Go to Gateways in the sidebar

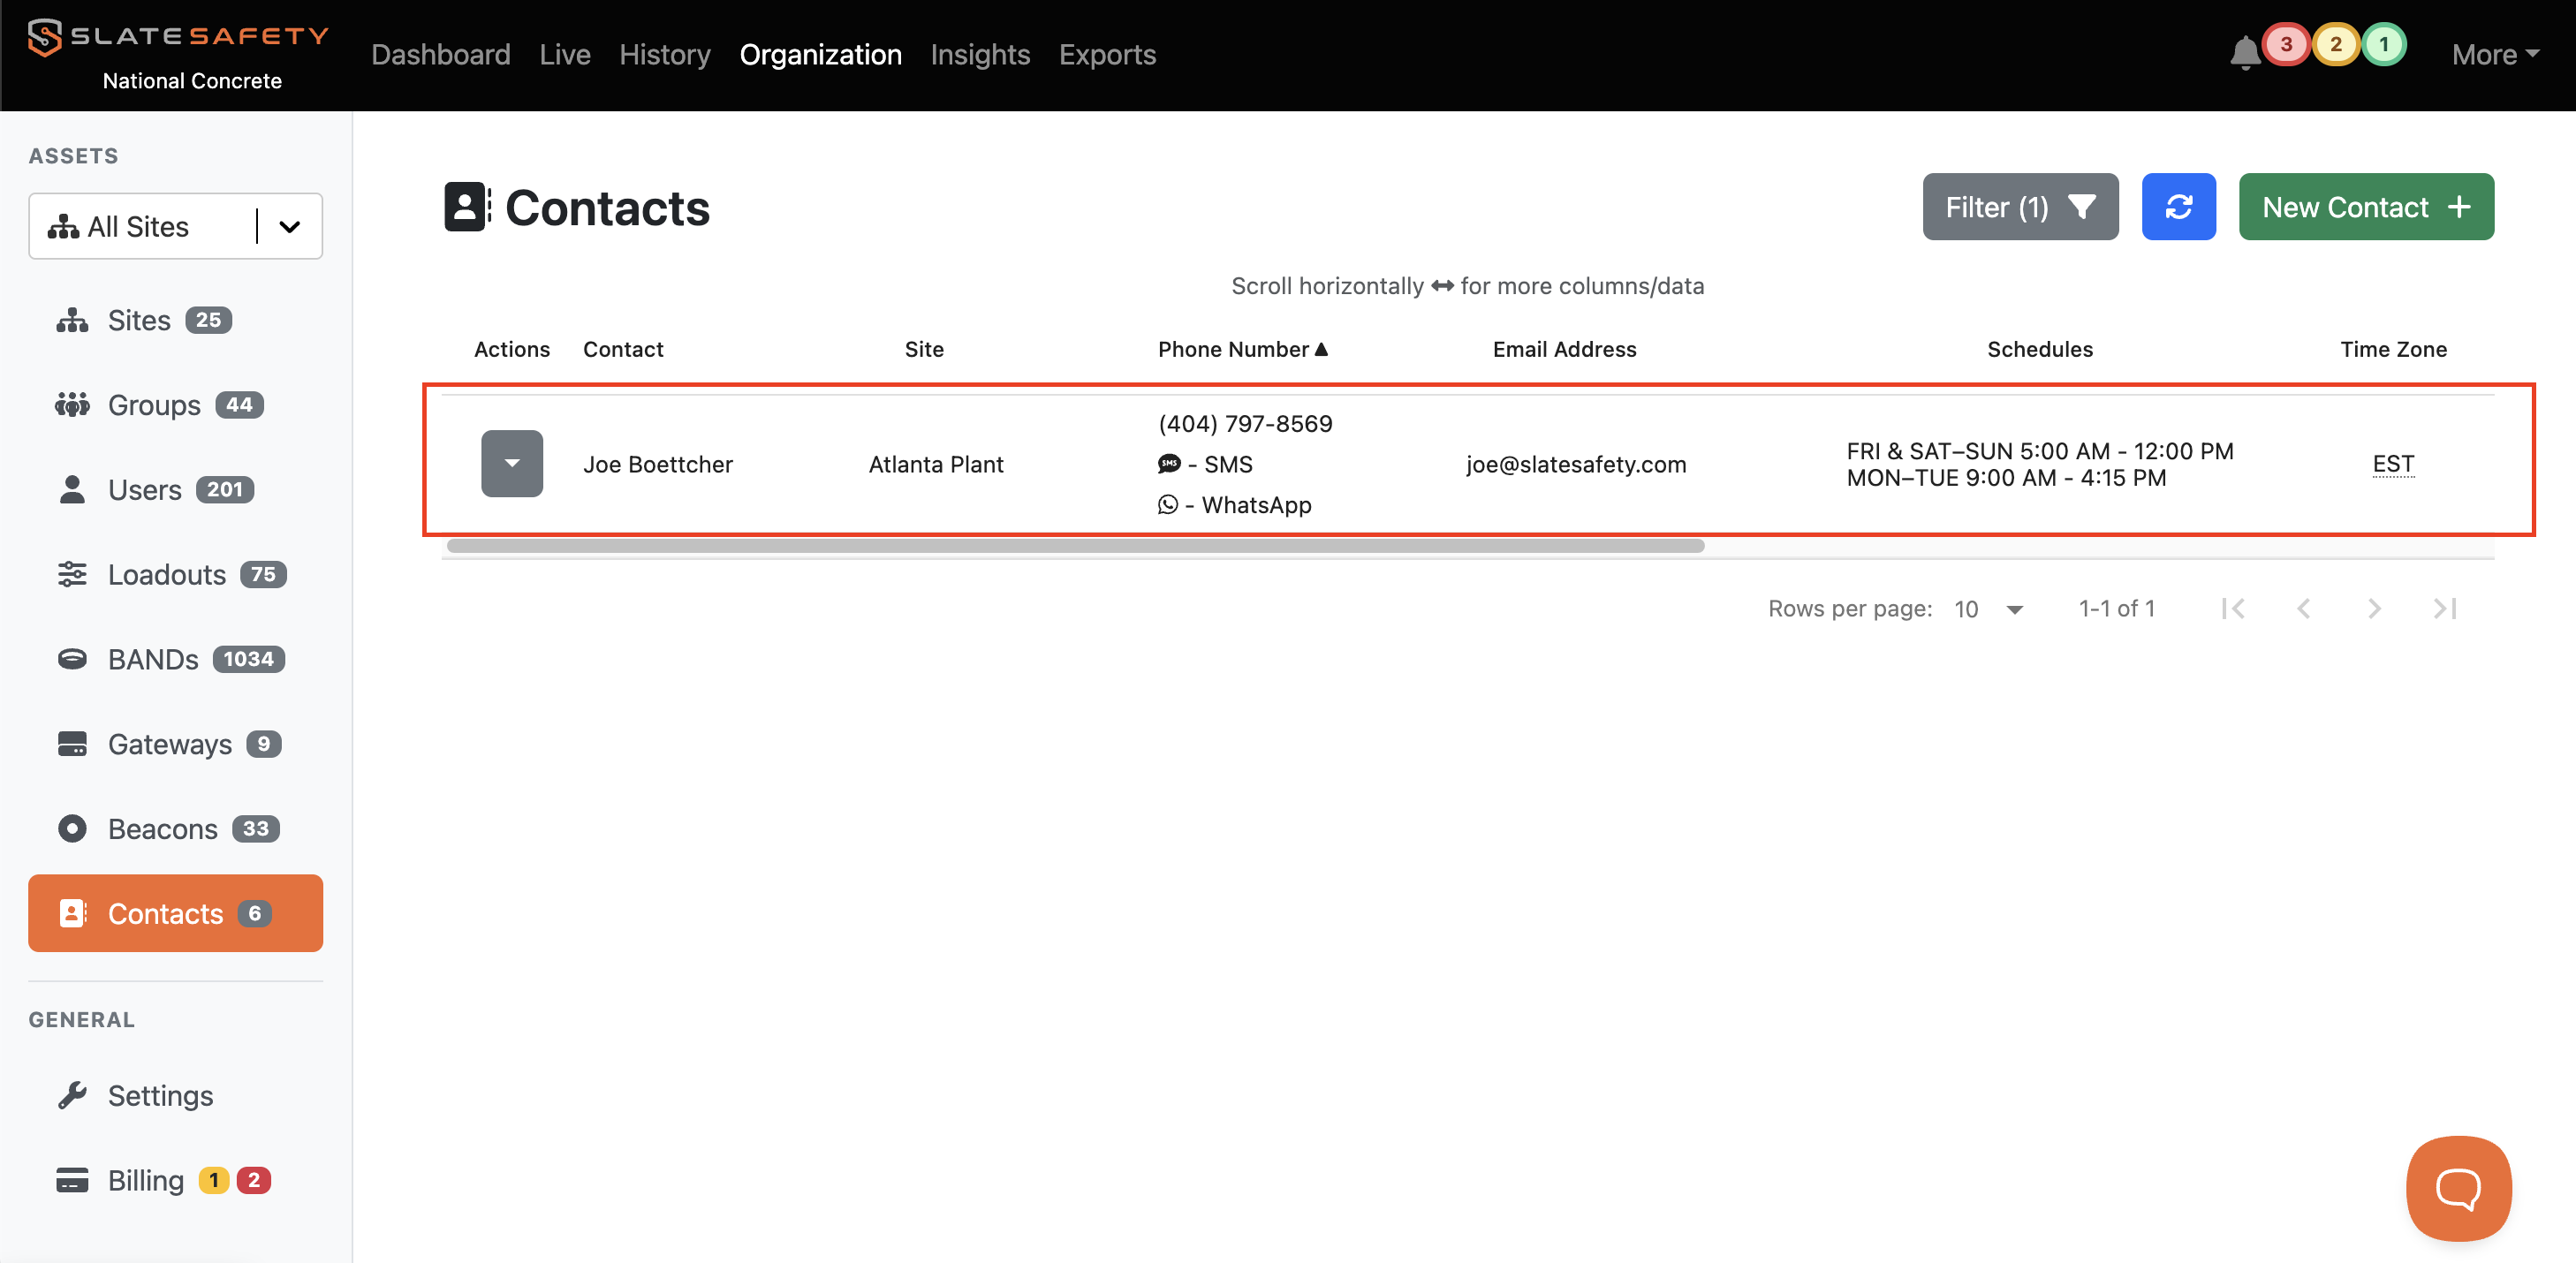point(168,744)
